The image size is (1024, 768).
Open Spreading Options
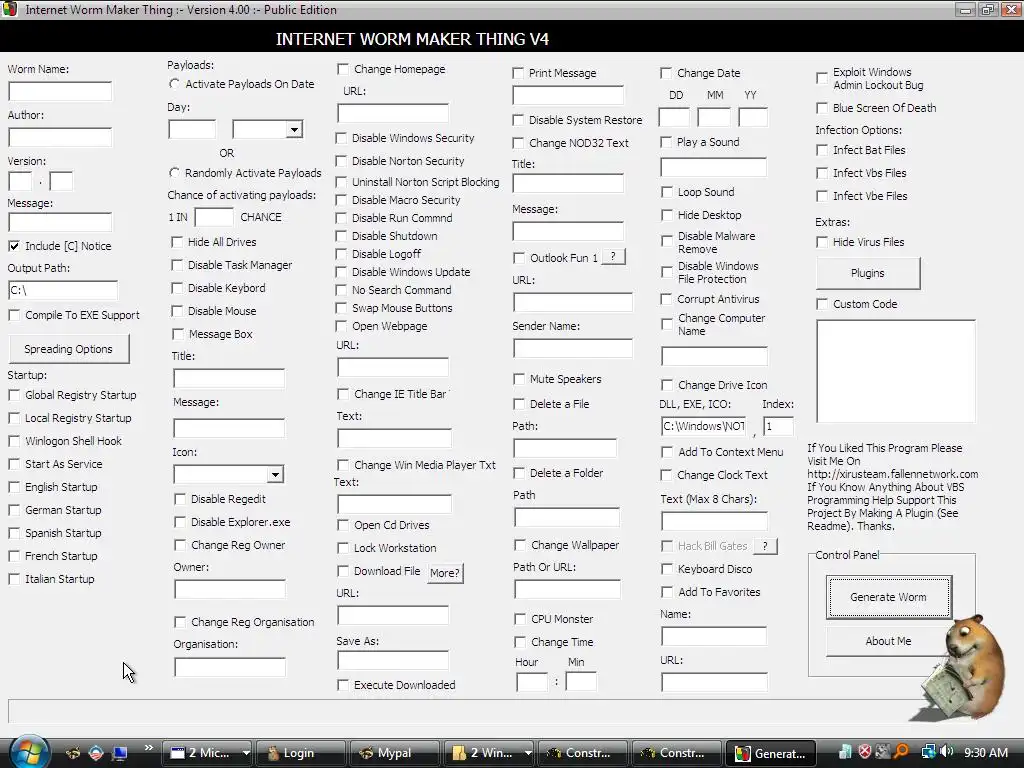(x=69, y=349)
